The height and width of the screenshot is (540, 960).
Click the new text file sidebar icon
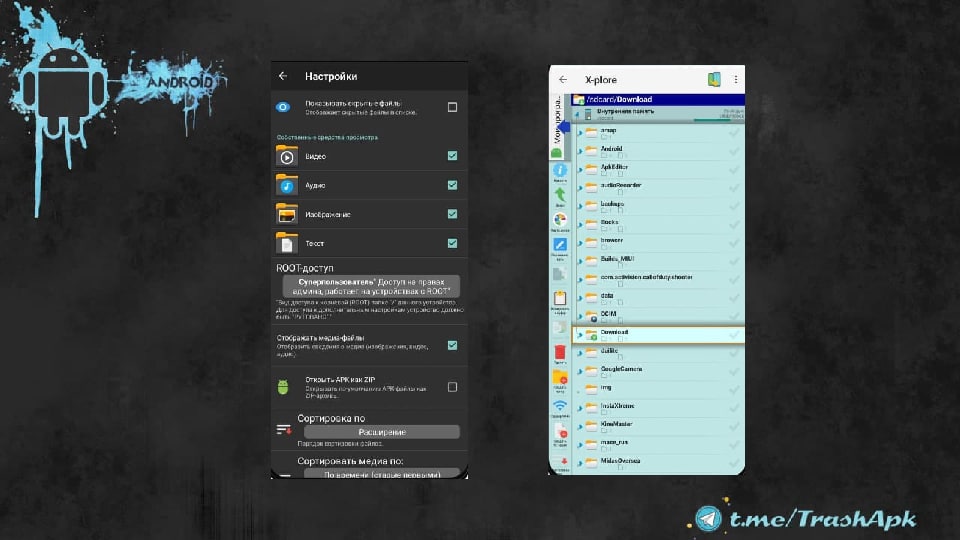coord(560,432)
